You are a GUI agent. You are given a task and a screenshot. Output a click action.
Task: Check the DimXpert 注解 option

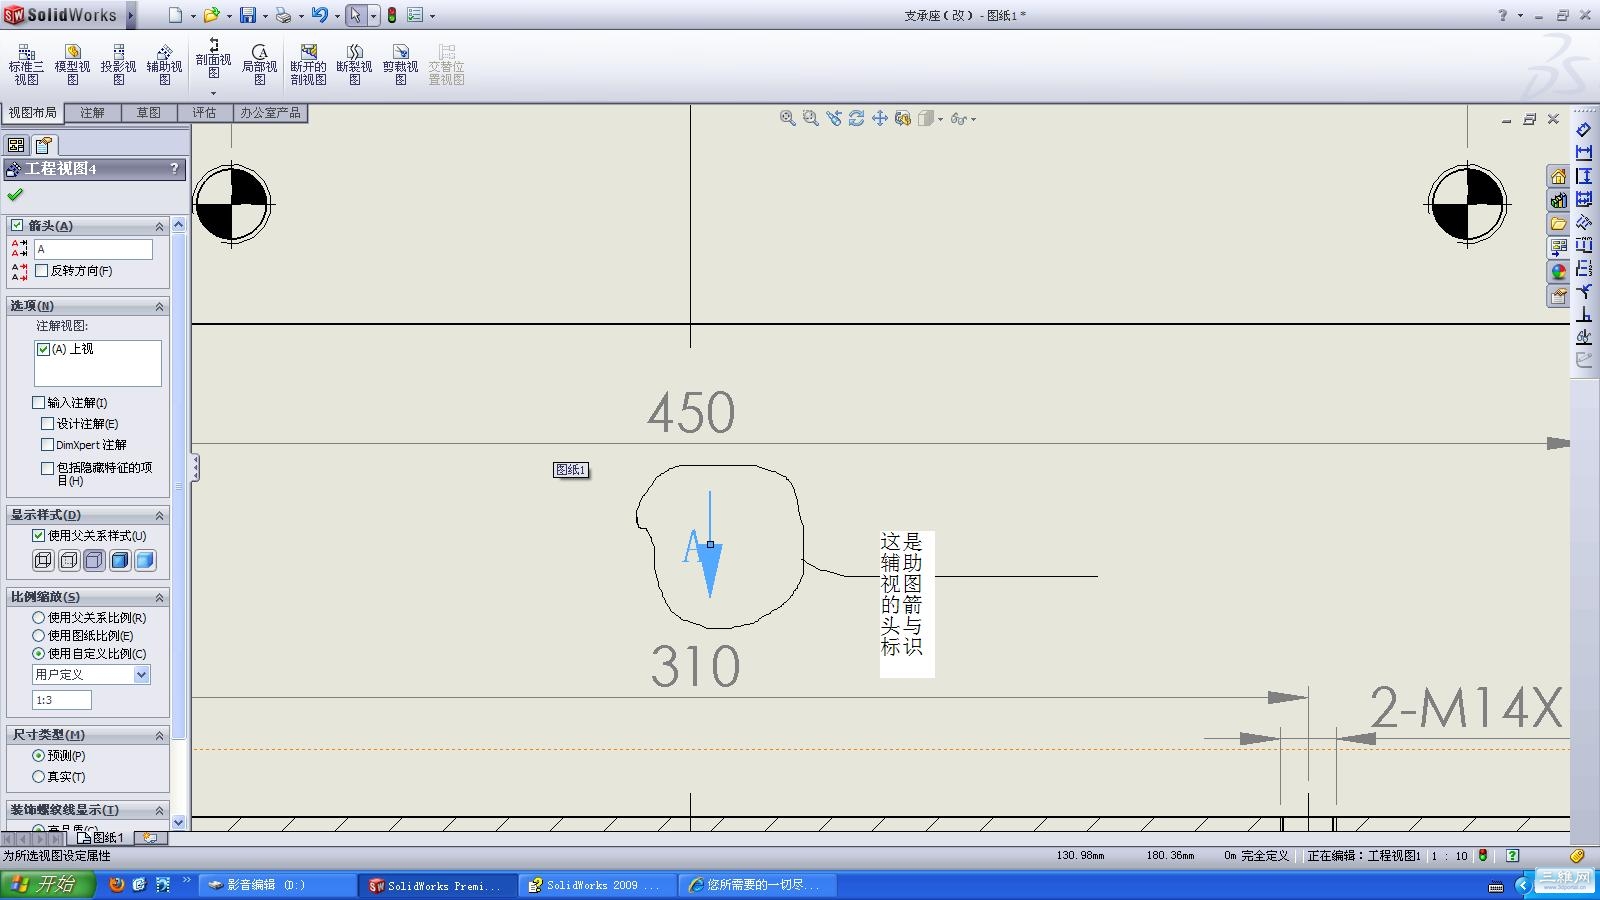(x=47, y=445)
